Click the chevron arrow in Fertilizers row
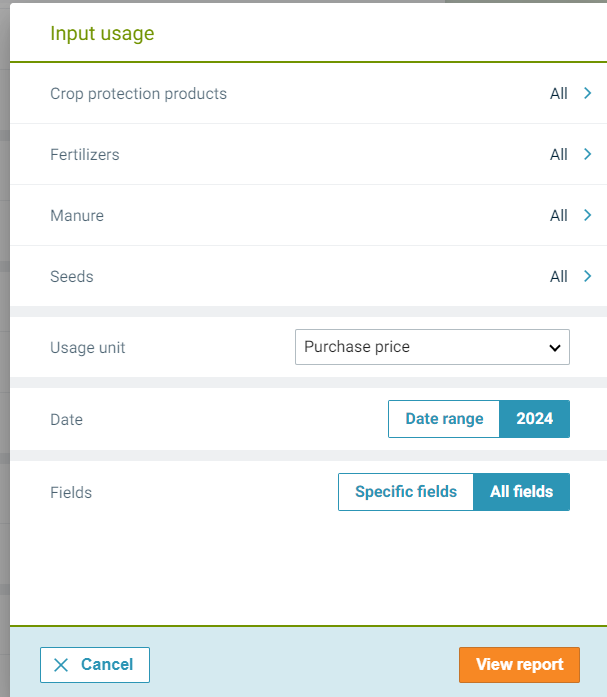The height and width of the screenshot is (697, 607). coord(588,155)
